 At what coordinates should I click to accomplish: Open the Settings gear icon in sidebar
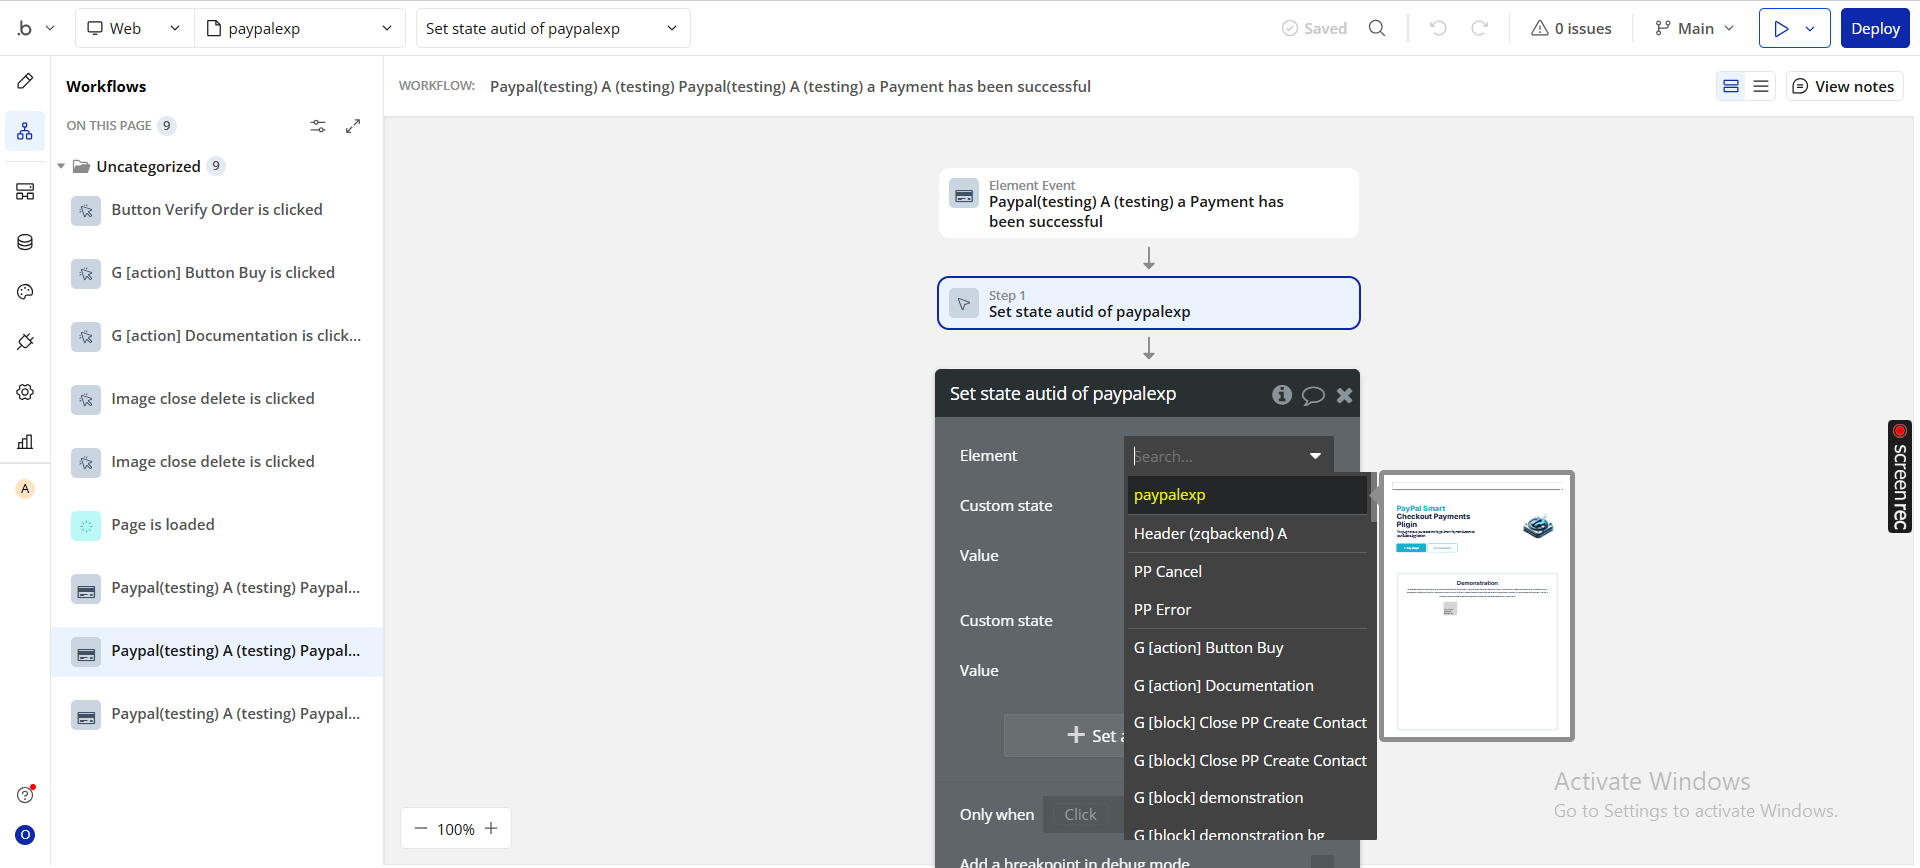pos(25,392)
